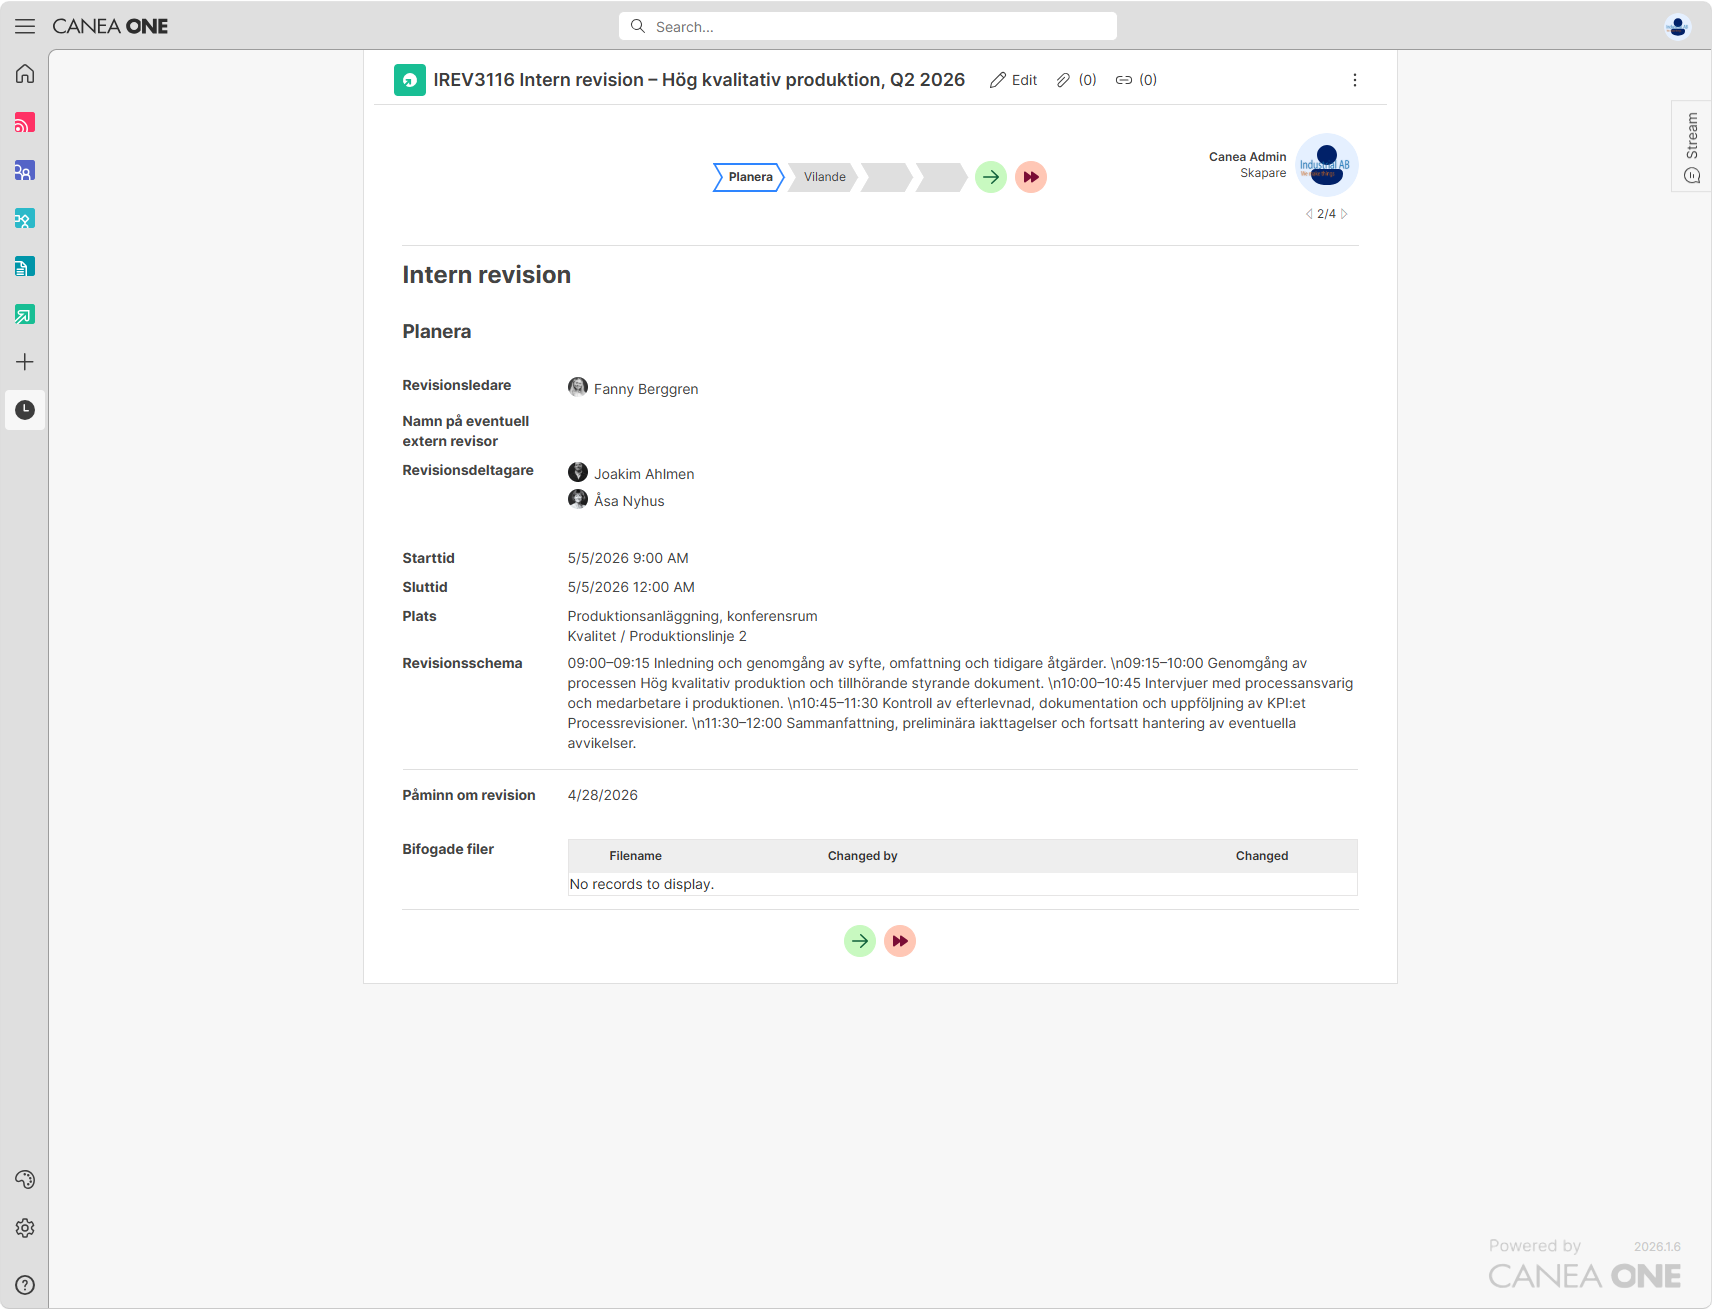Click the 4/28/2026 reminder date
Image resolution: width=1713 pixels, height=1309 pixels.
click(603, 795)
